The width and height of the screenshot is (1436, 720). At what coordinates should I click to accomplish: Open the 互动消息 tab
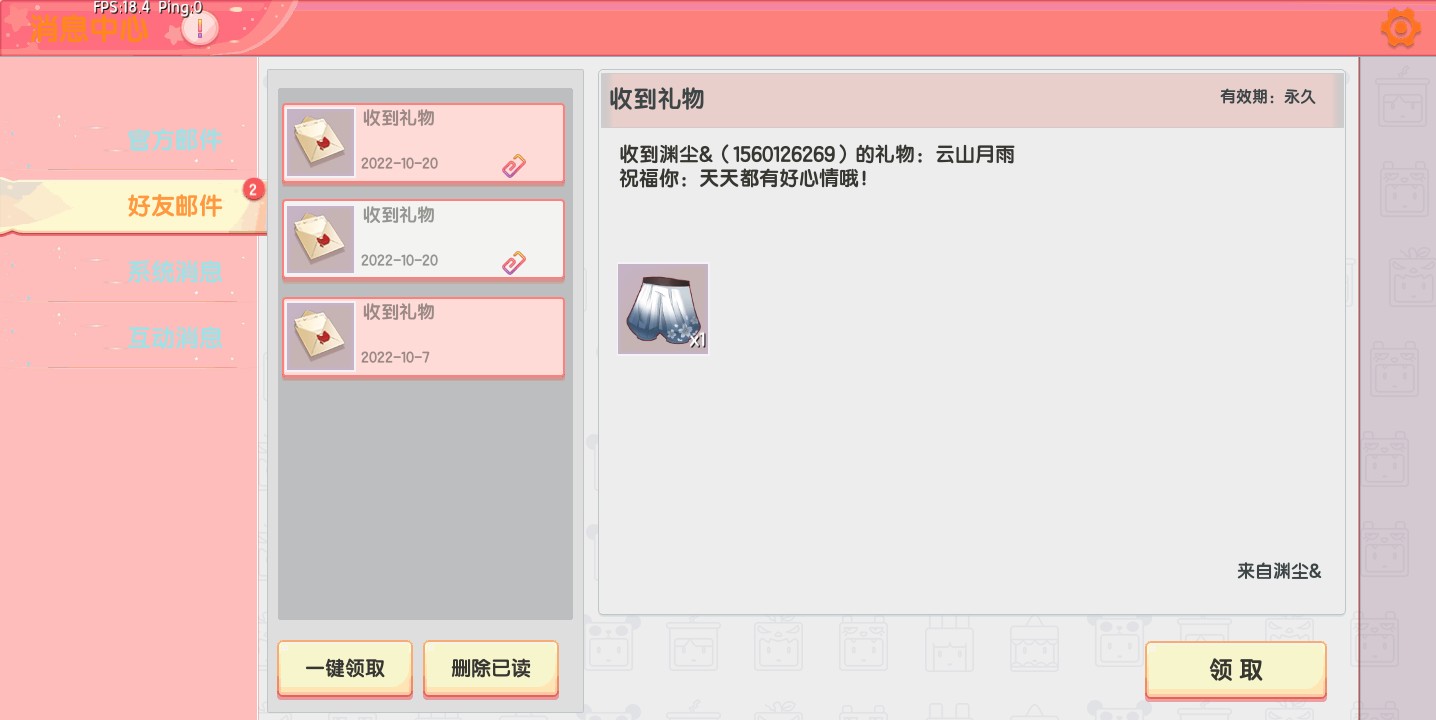point(175,338)
